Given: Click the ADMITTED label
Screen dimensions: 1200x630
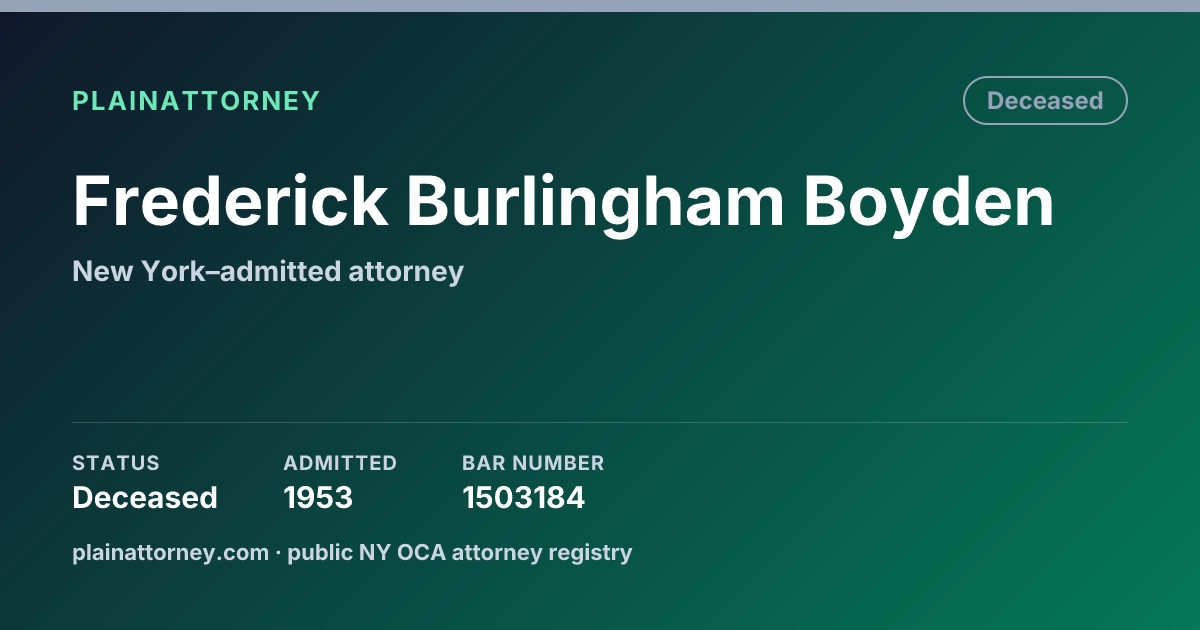Looking at the screenshot, I should pyautogui.click(x=340, y=463).
